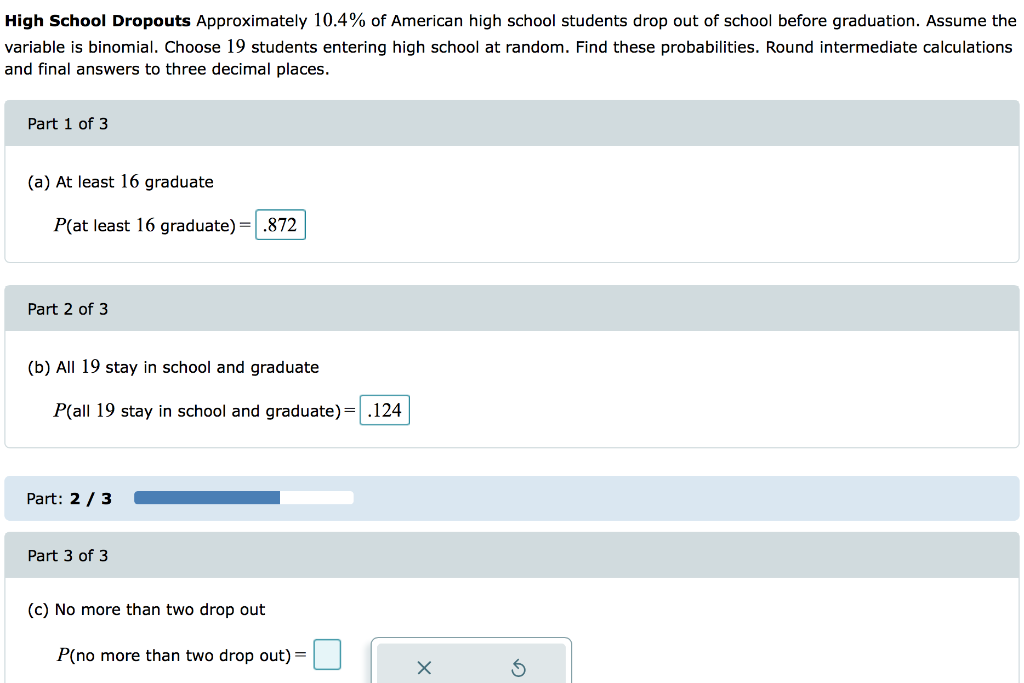Click the X delete icon in answer toolbar
Viewport: 1024px width, 683px height.
pyautogui.click(x=423, y=667)
